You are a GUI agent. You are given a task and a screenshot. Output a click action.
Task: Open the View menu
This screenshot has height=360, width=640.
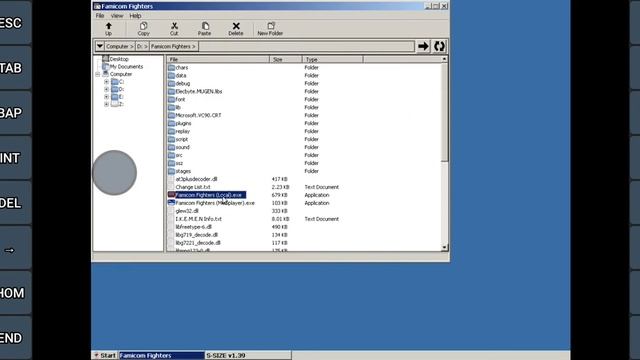coord(117,16)
